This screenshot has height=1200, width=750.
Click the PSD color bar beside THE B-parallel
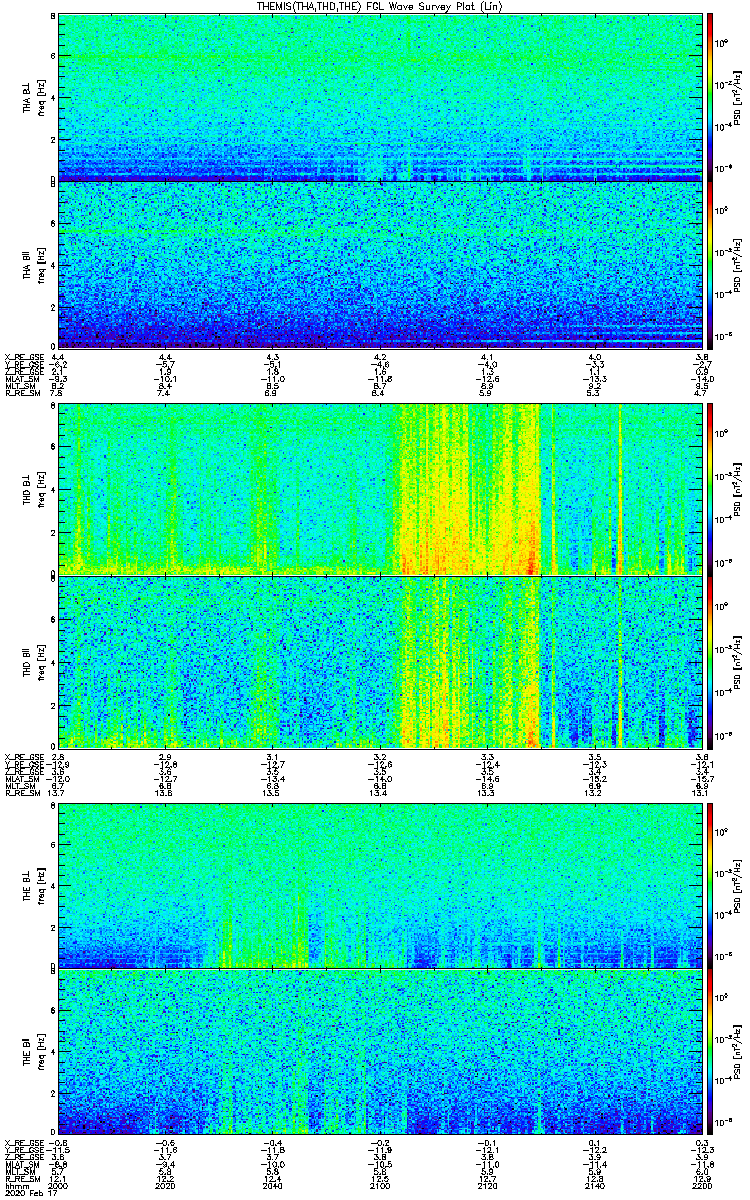click(711, 1053)
